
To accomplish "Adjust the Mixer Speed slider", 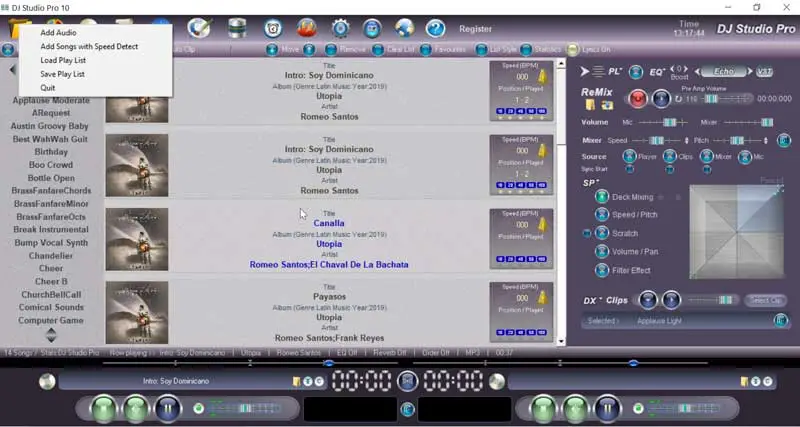I will [x=656, y=140].
